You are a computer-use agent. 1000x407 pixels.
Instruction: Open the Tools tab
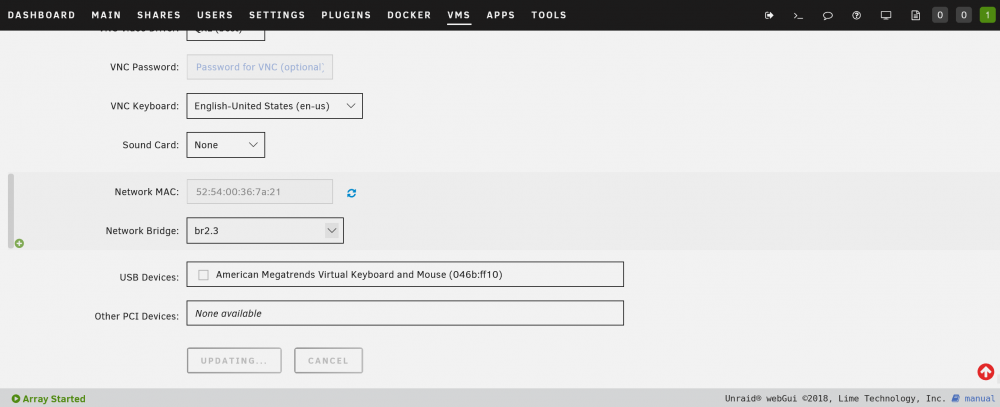pos(548,15)
